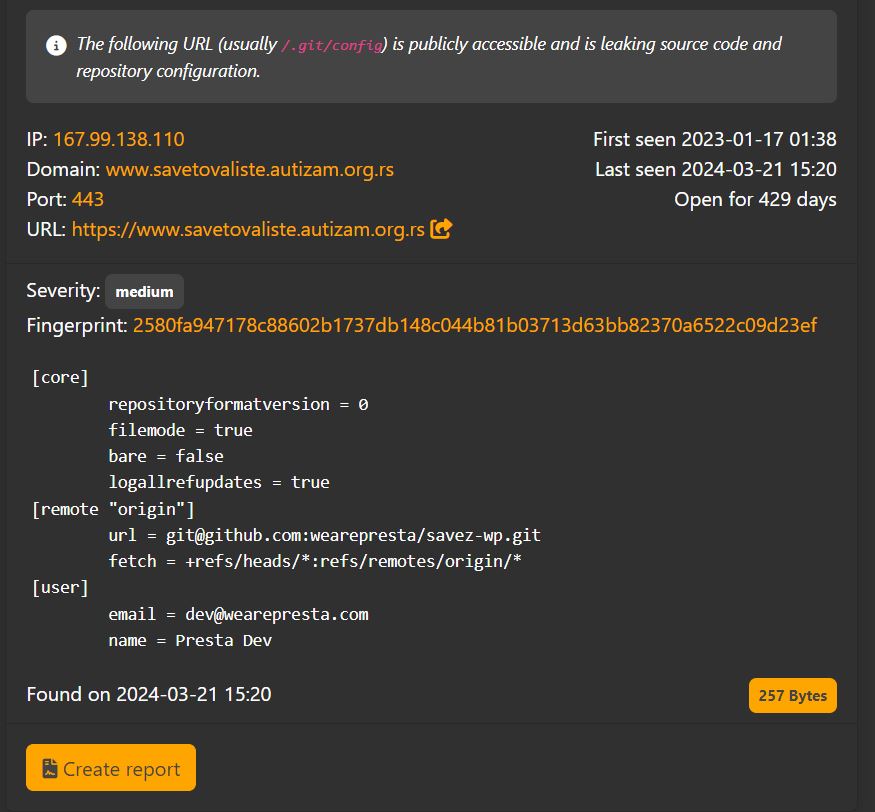Click the info circle icon in the notice

56,45
